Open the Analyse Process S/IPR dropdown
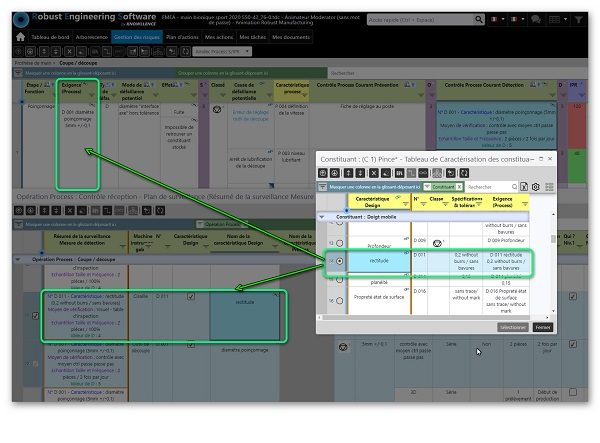 point(222,51)
